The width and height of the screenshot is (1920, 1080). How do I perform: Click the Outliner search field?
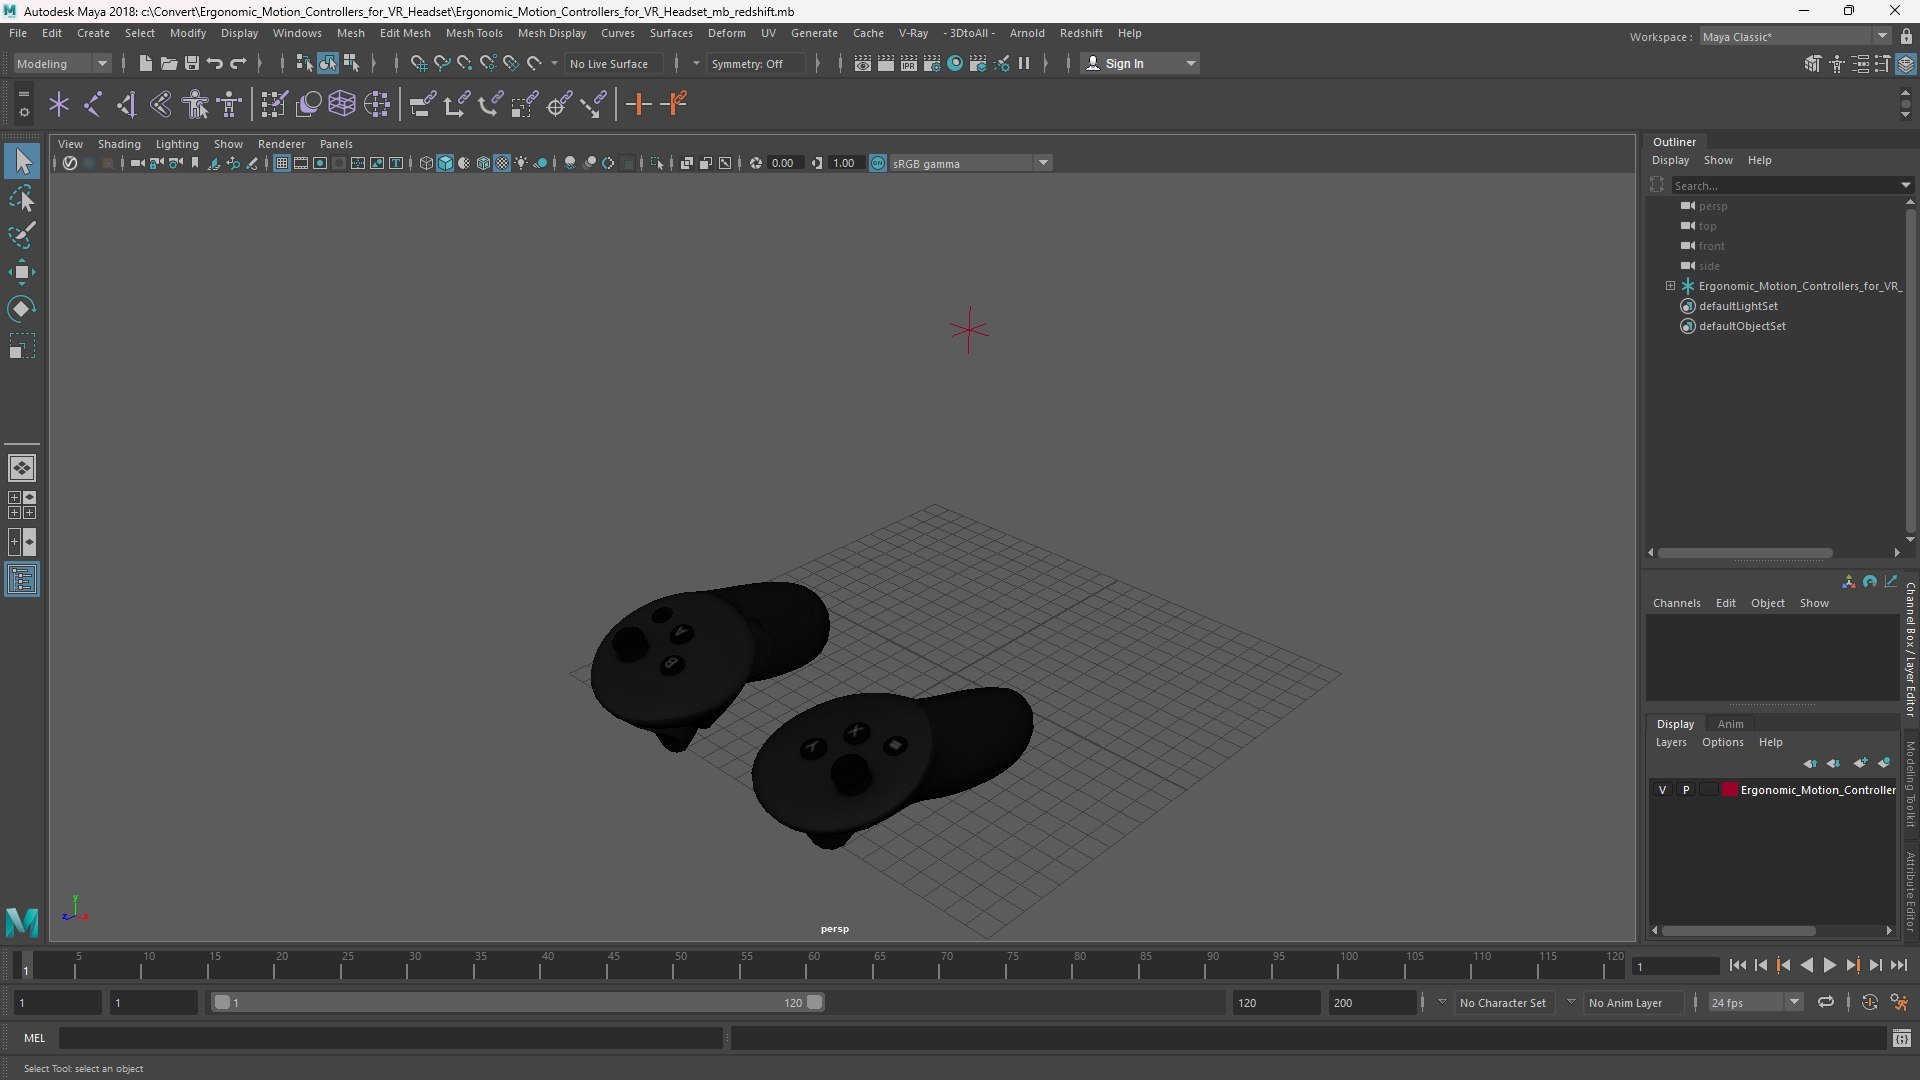(1786, 185)
